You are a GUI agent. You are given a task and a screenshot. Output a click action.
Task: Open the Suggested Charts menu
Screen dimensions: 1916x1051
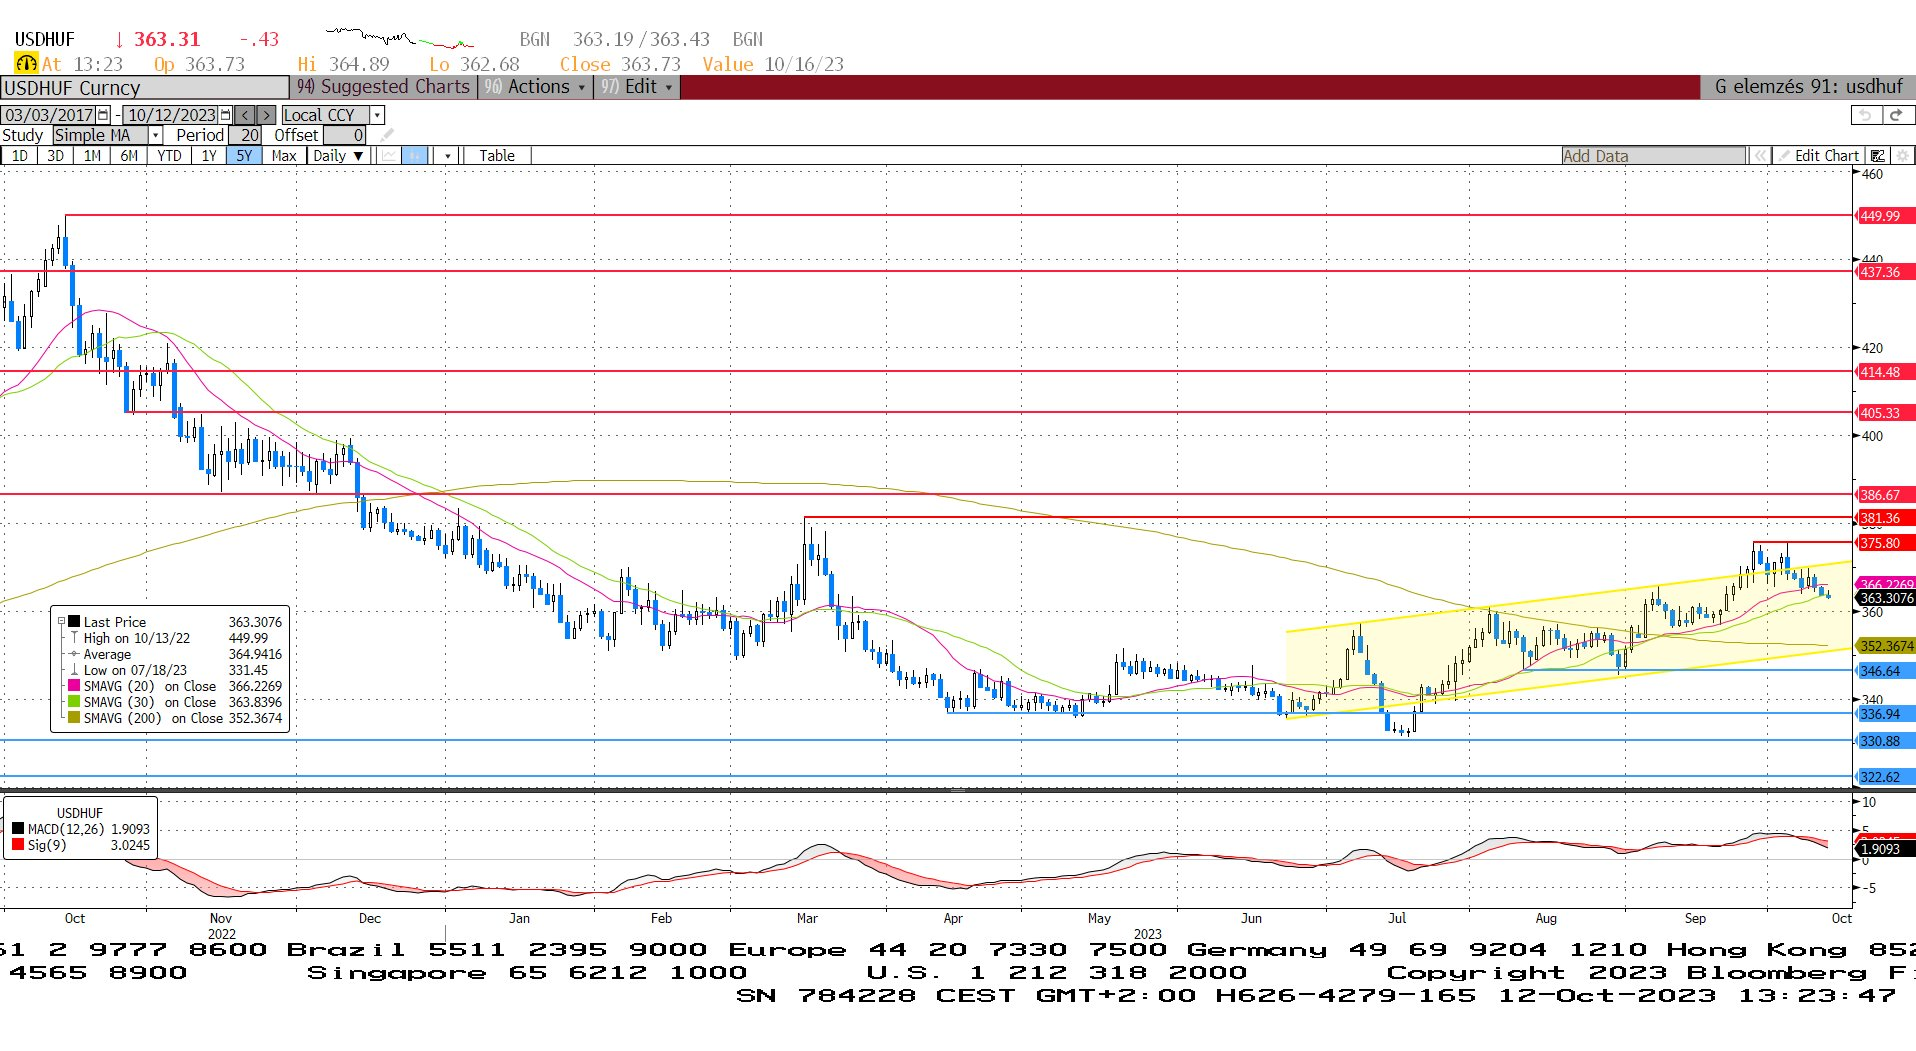[x=383, y=87]
